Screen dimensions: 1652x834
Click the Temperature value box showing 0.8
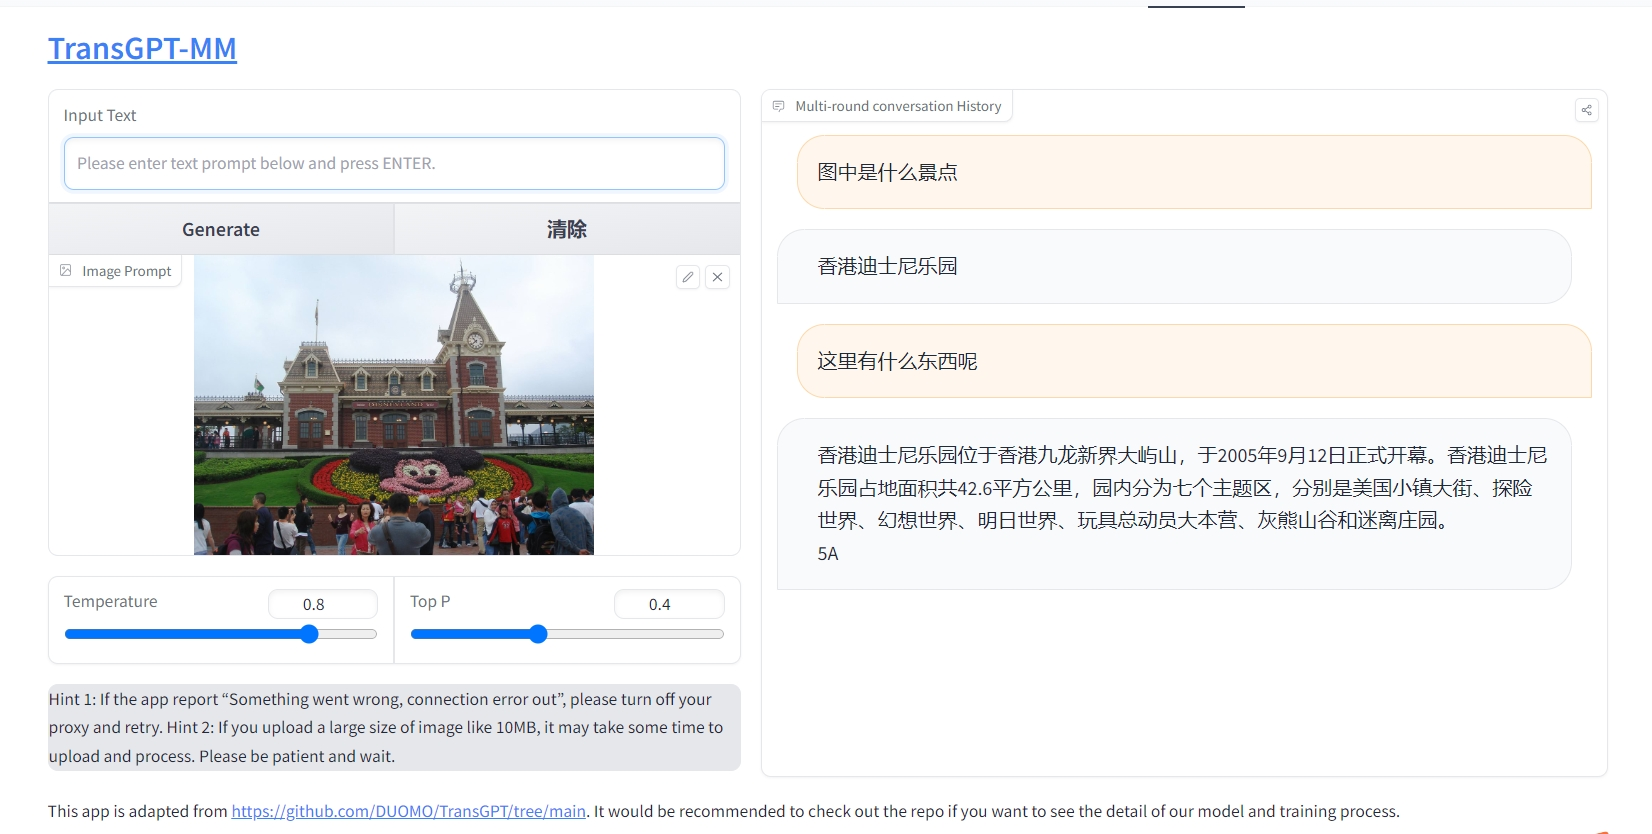(x=322, y=604)
